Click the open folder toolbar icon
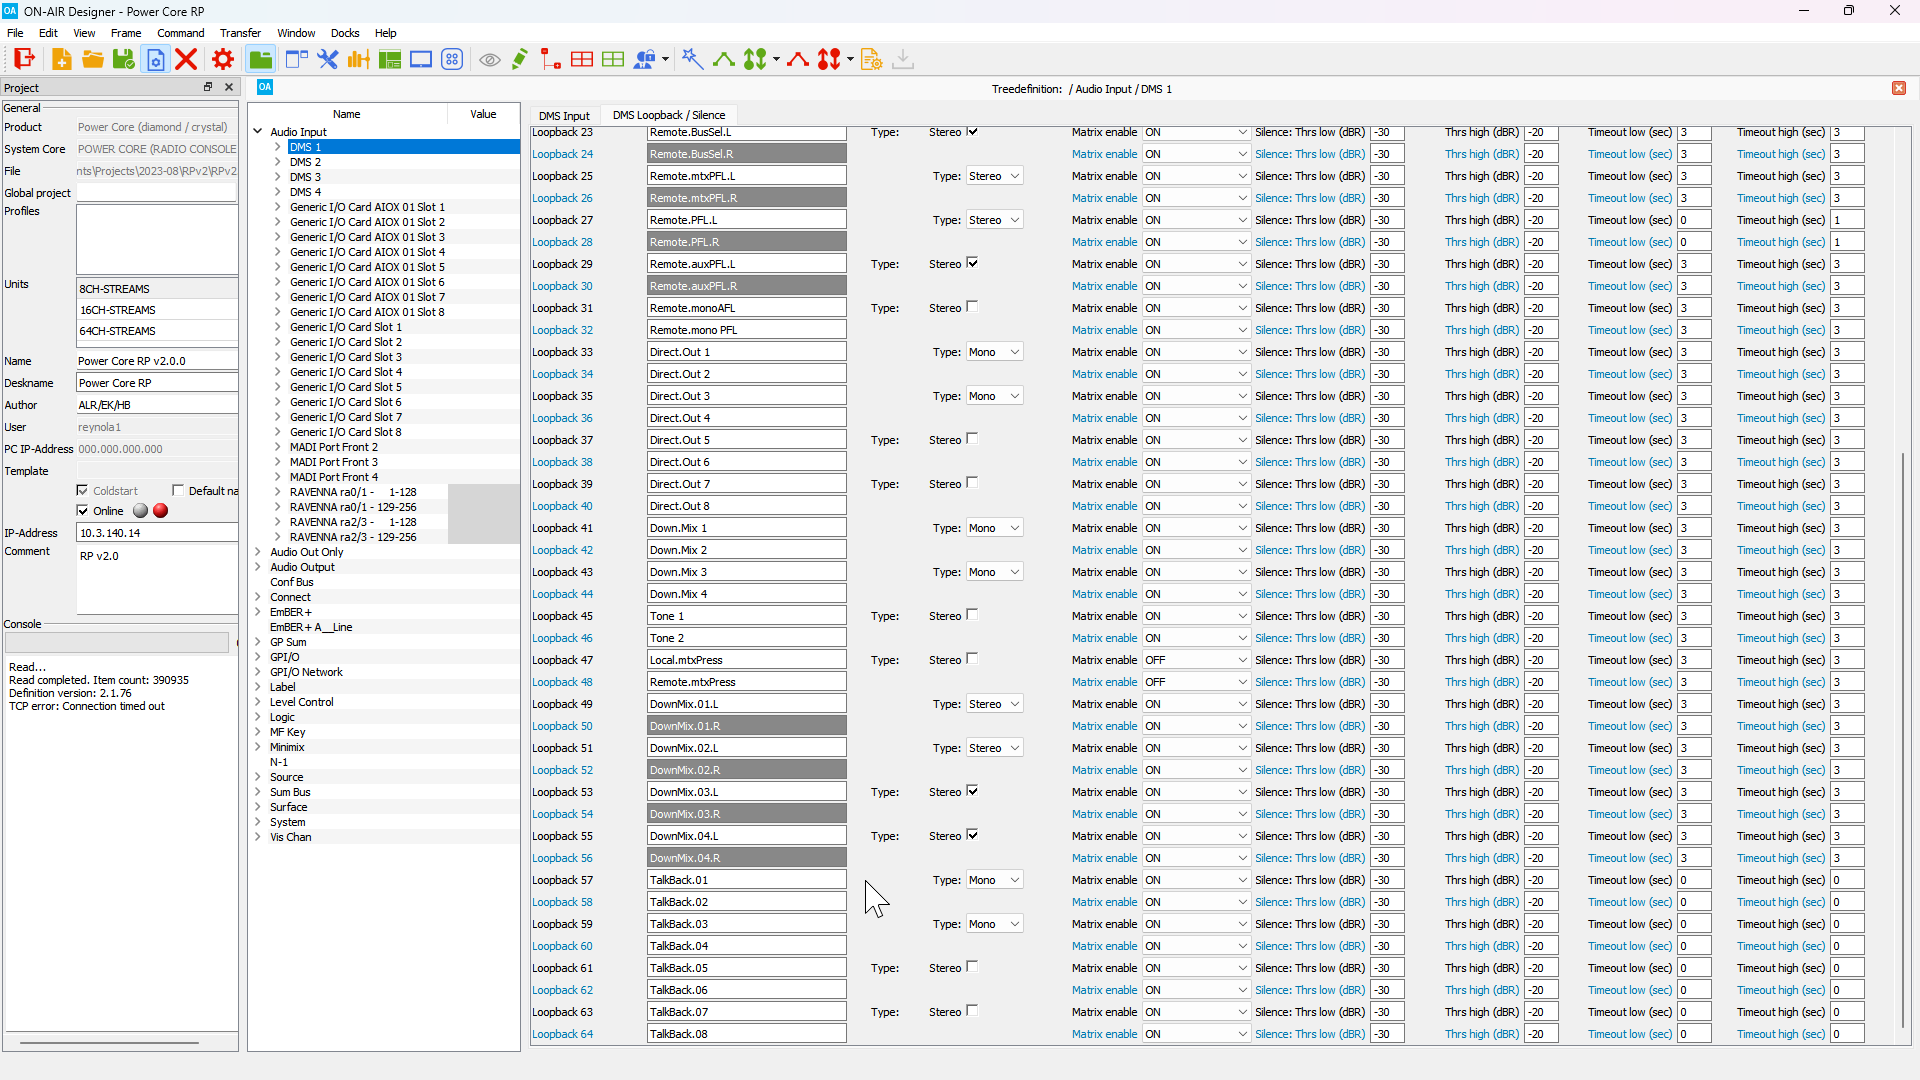 (92, 60)
